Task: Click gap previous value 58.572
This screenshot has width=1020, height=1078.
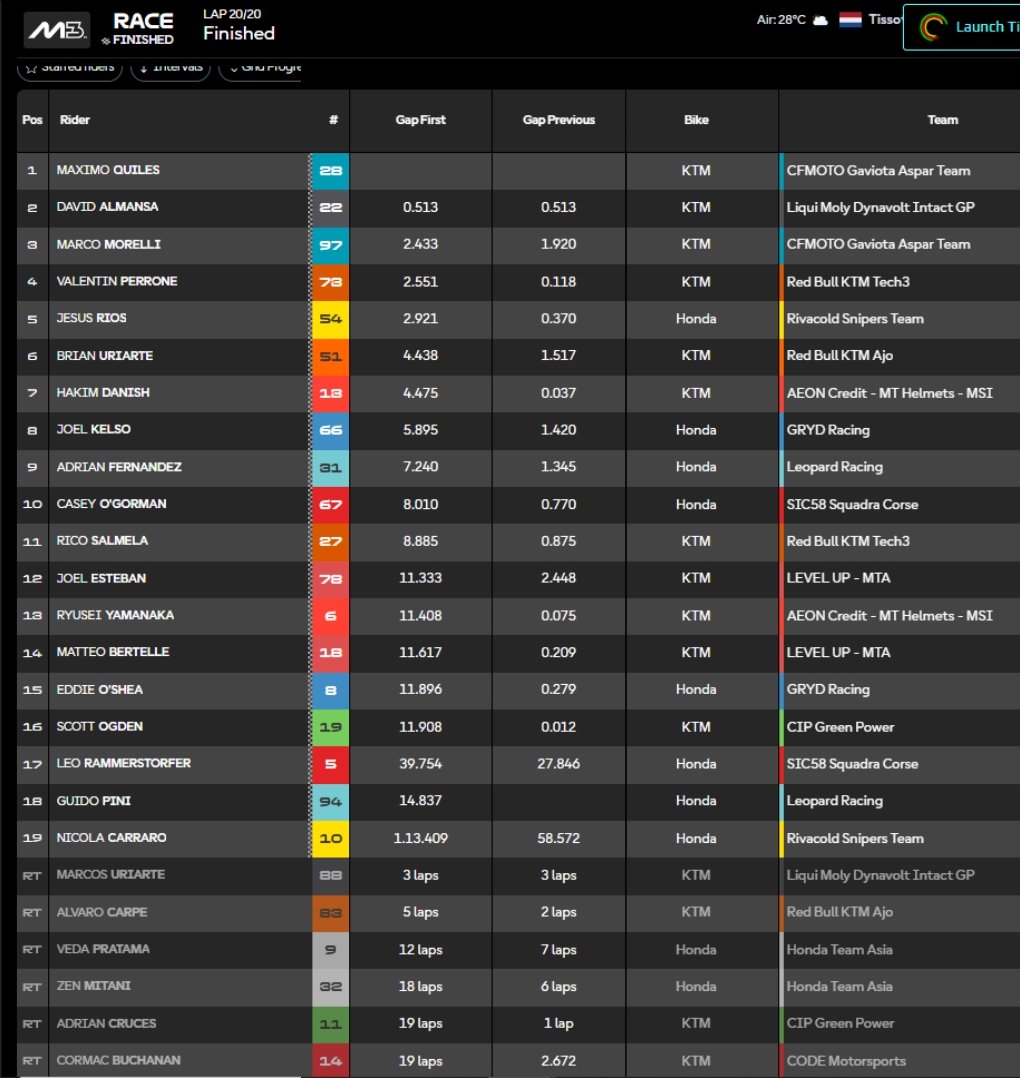Action: (558, 838)
